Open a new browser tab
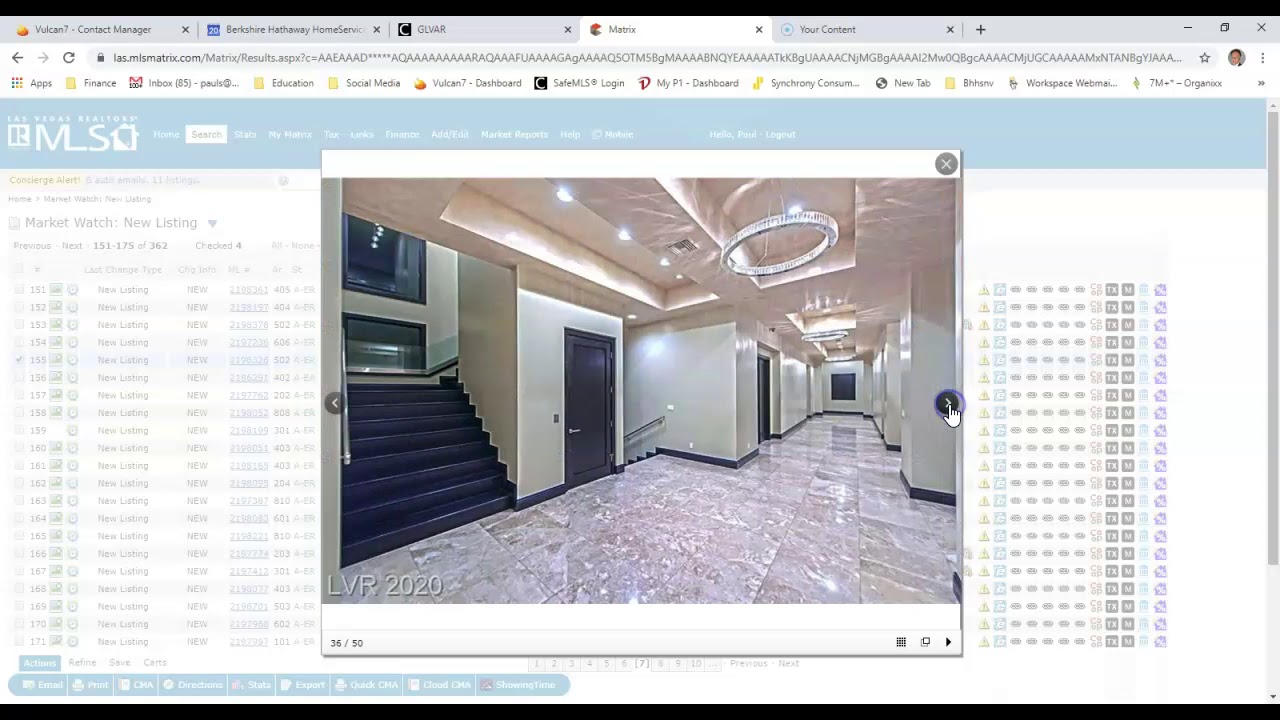 (980, 29)
